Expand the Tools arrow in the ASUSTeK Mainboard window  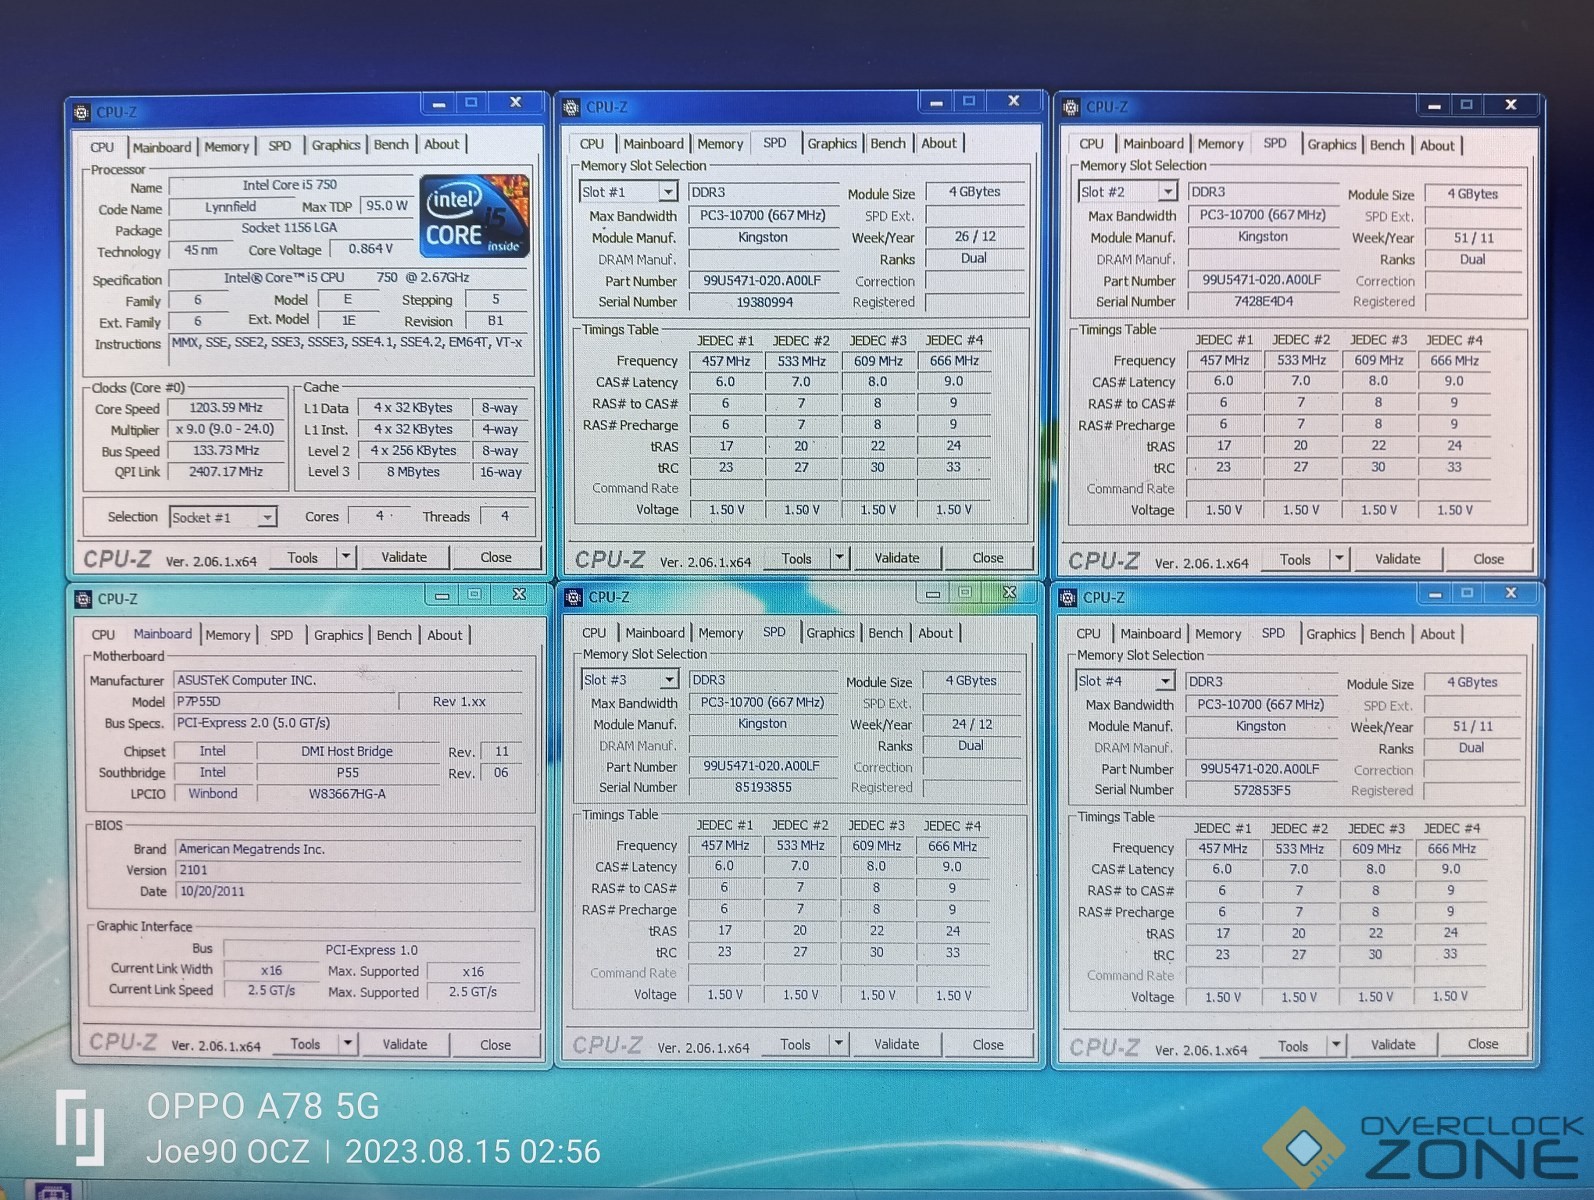[x=347, y=1044]
